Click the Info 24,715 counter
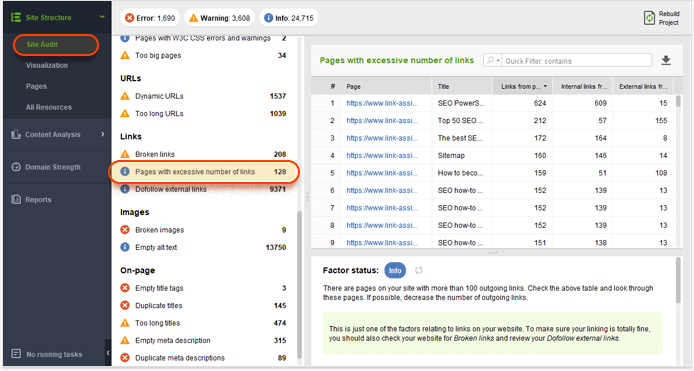 pyautogui.click(x=289, y=18)
